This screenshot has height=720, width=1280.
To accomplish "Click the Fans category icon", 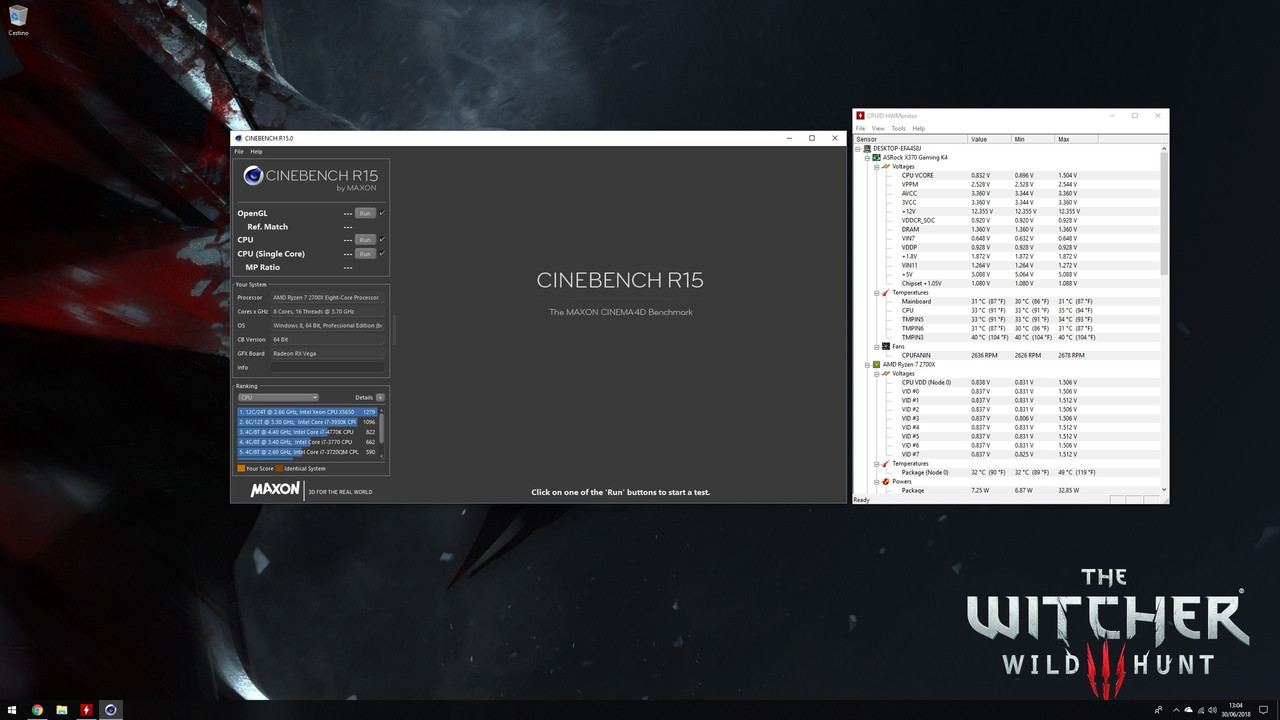I will (885, 346).
